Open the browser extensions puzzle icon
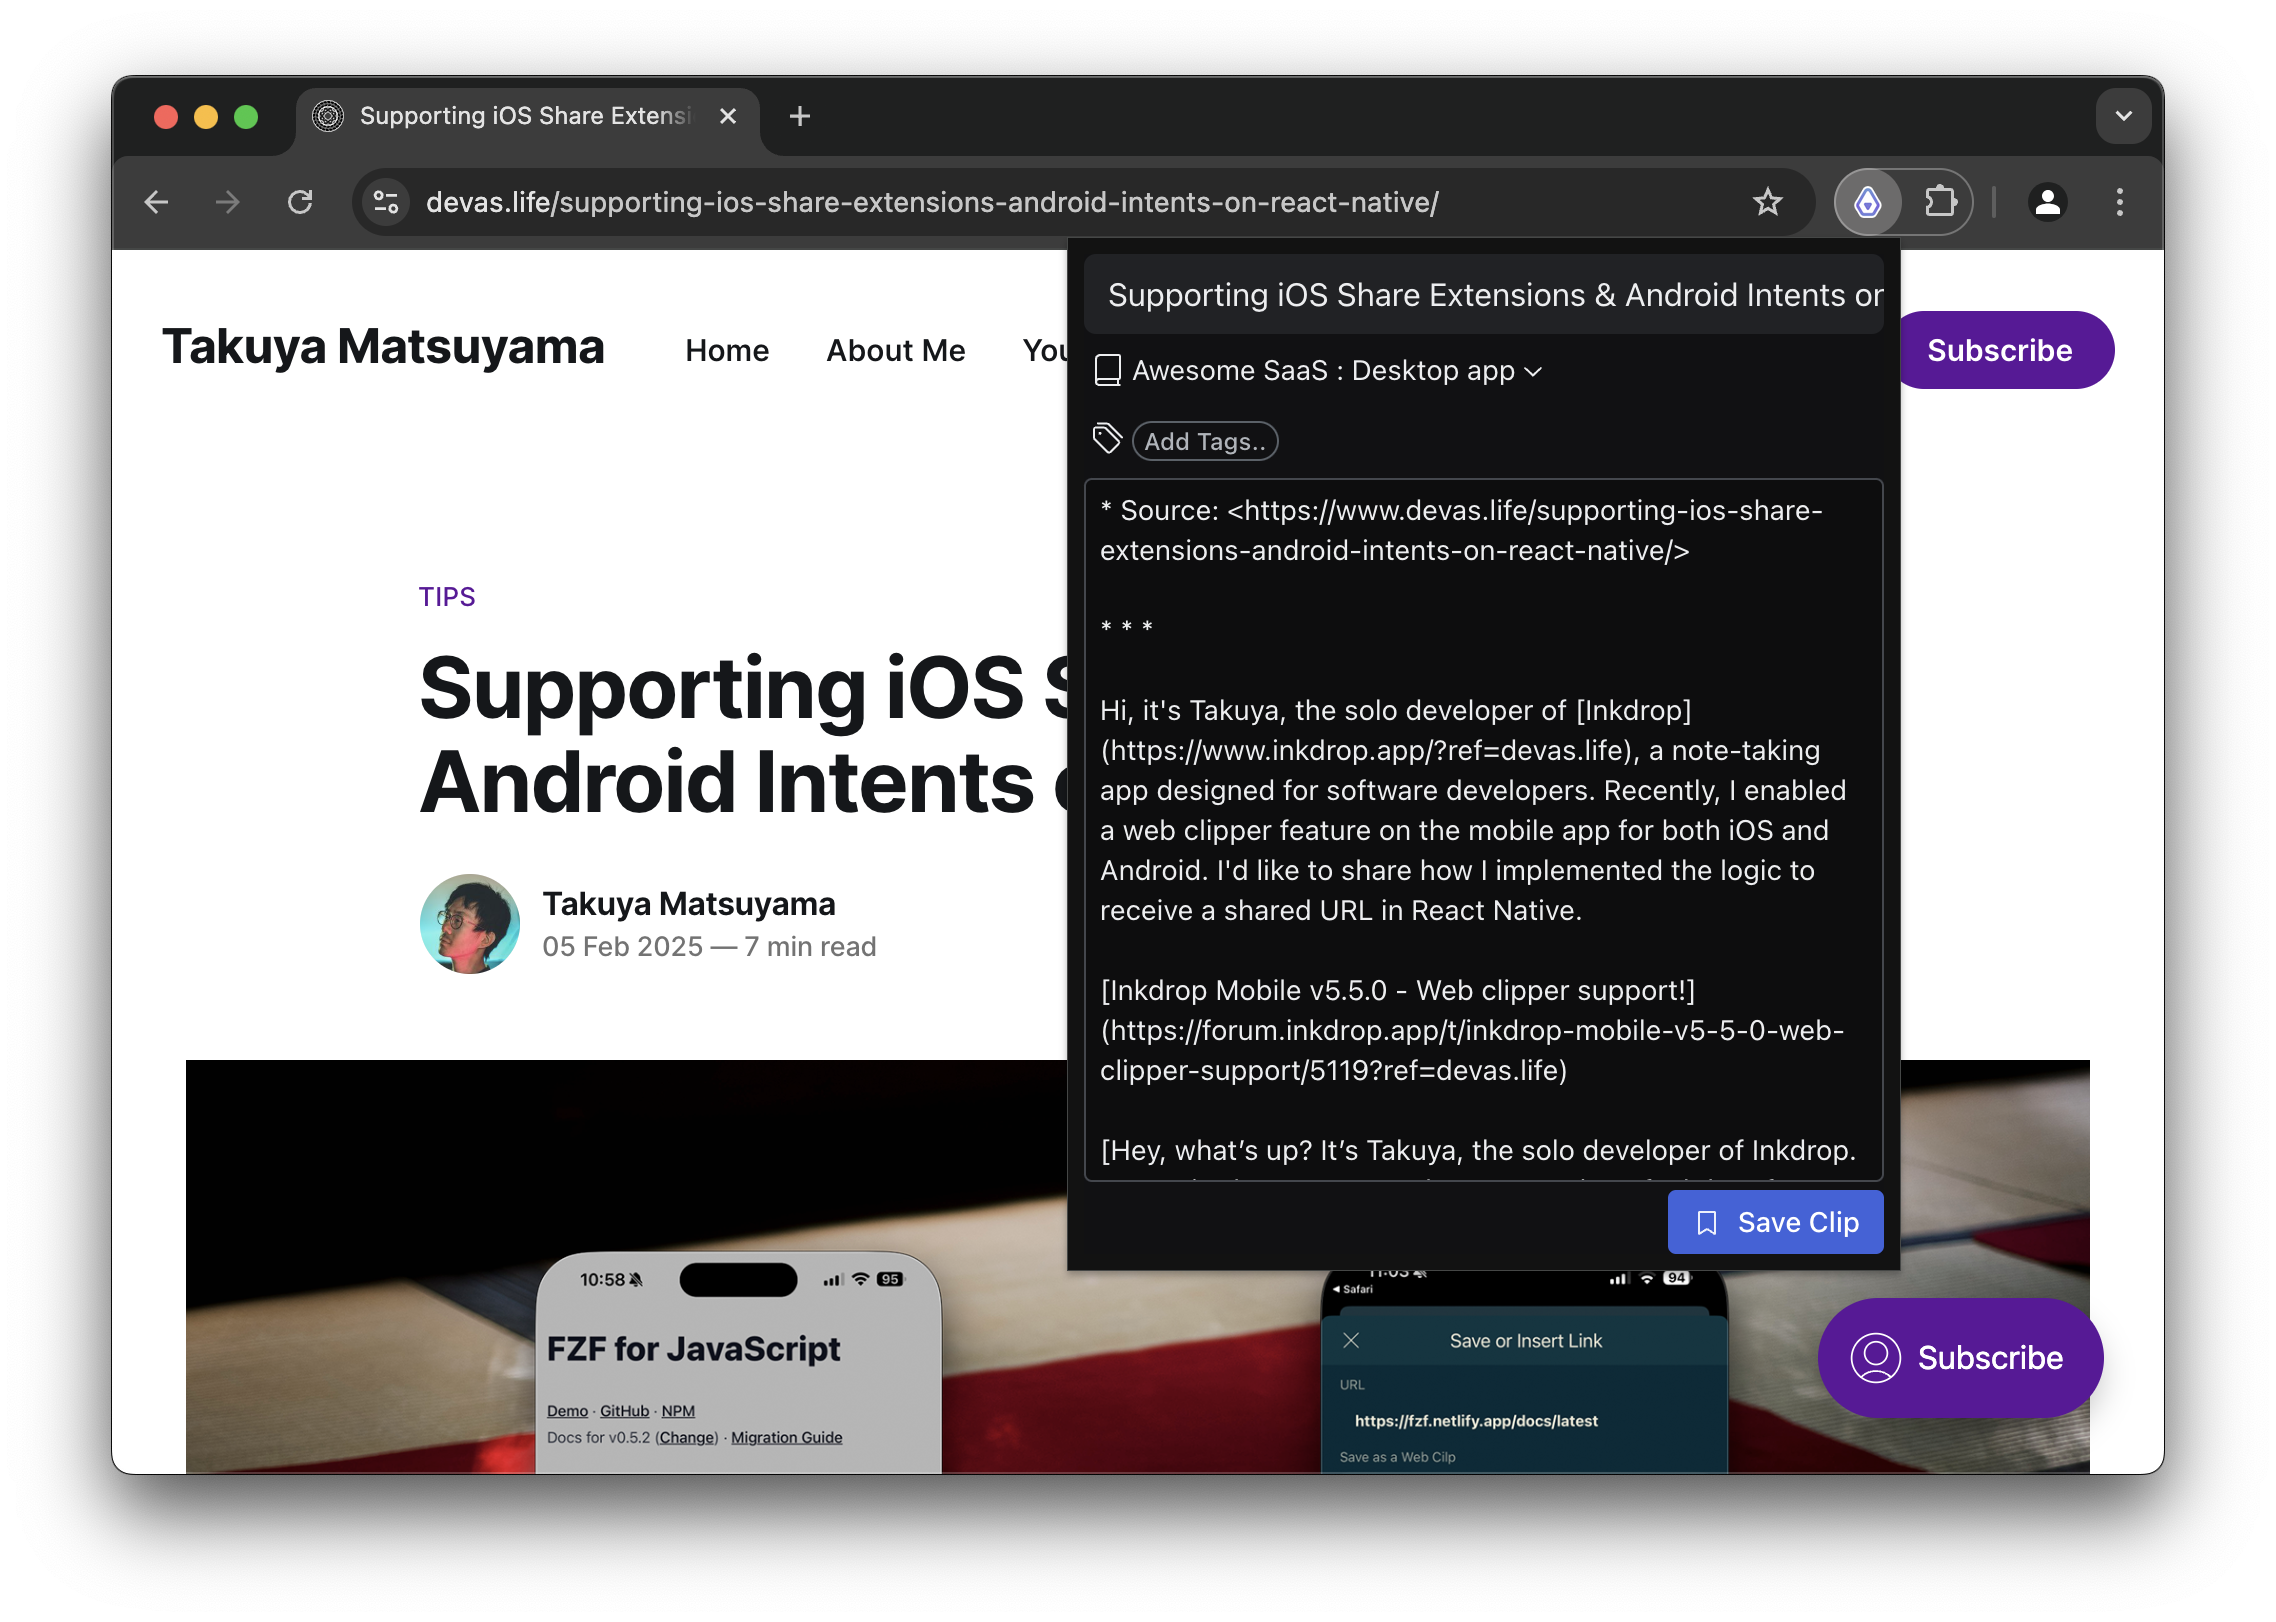The height and width of the screenshot is (1622, 2276). pos(1942,202)
